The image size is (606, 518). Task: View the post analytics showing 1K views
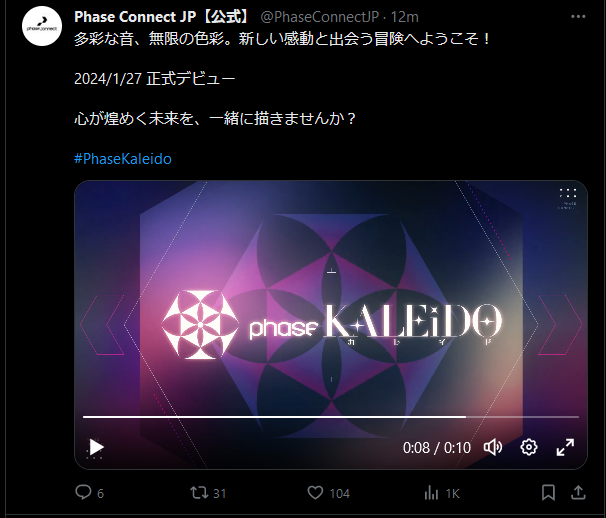click(431, 493)
